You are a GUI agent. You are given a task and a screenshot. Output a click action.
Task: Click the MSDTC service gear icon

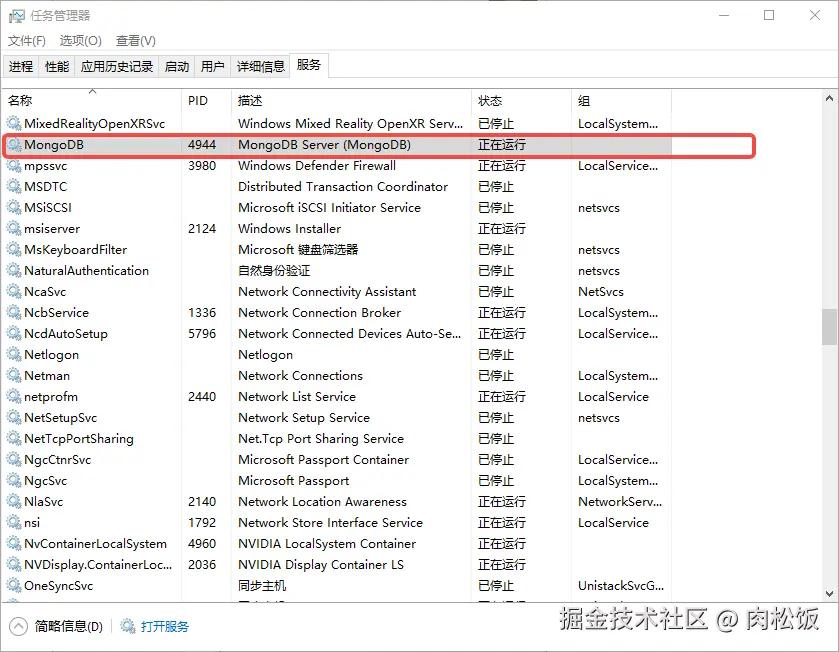pyautogui.click(x=14, y=187)
